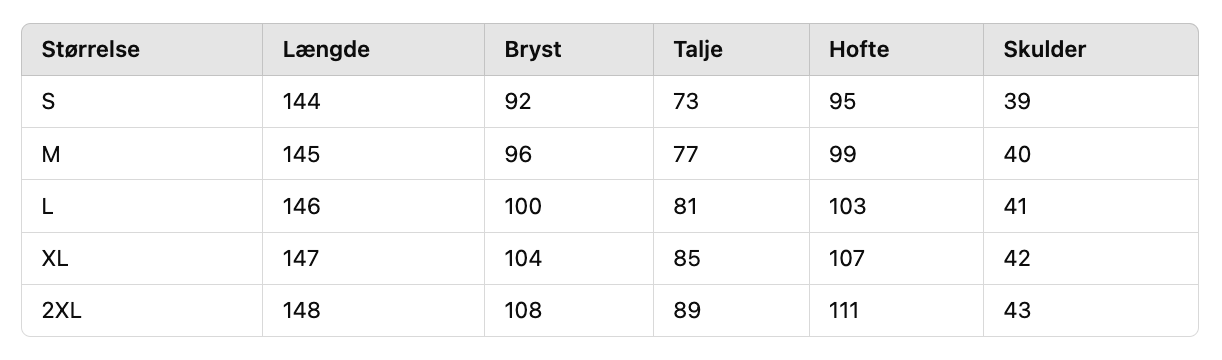Viewport: 1222px width, 360px height.
Task: Click the size S row label
Action: 49,102
